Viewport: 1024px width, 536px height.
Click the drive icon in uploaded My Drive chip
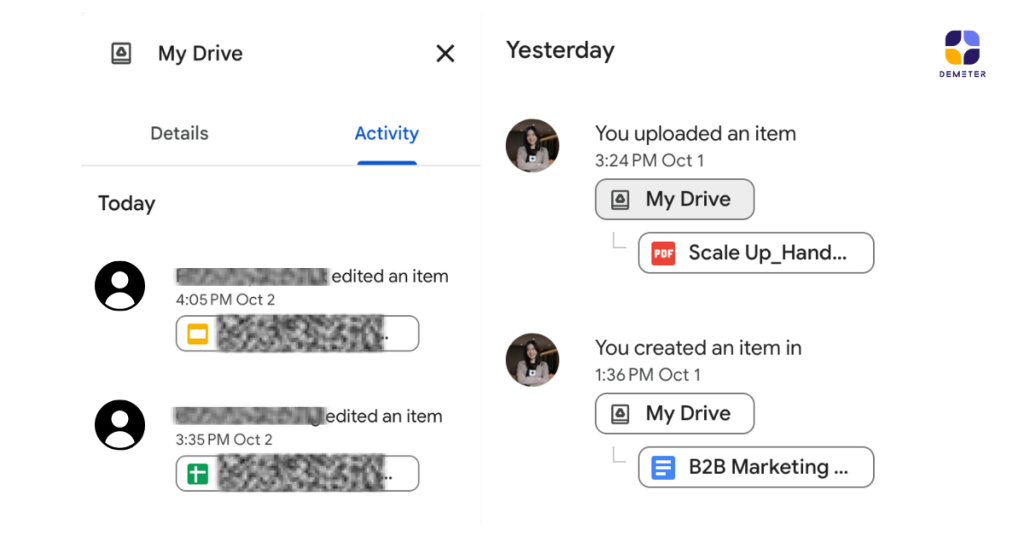click(x=620, y=200)
